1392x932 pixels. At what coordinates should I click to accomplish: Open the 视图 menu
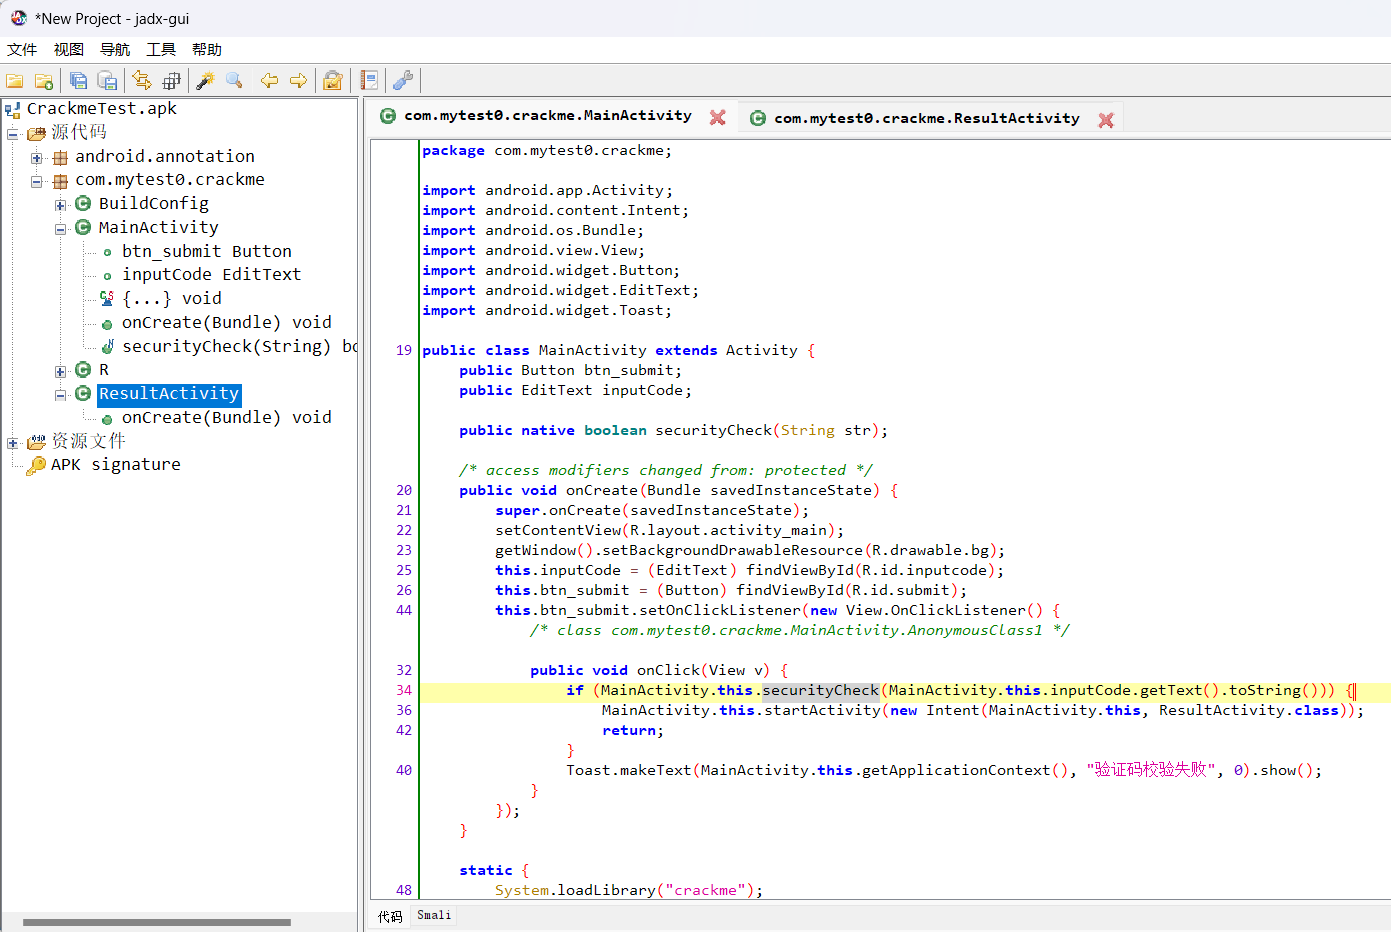(x=69, y=49)
